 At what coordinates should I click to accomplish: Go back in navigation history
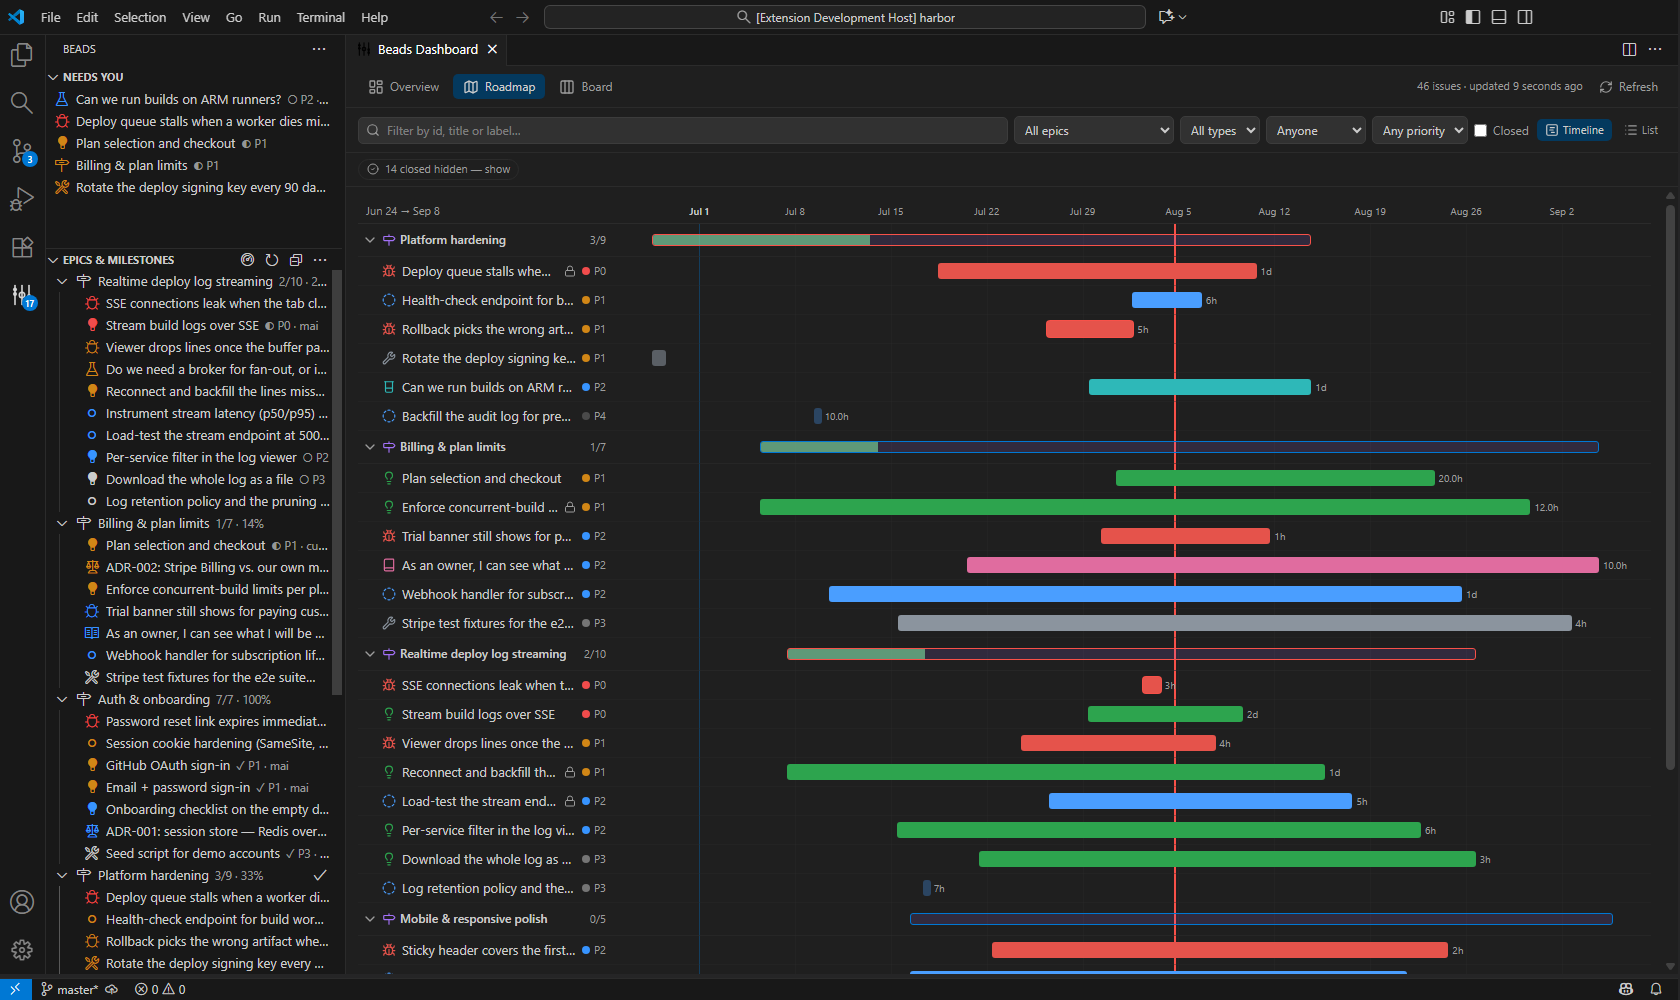496,17
